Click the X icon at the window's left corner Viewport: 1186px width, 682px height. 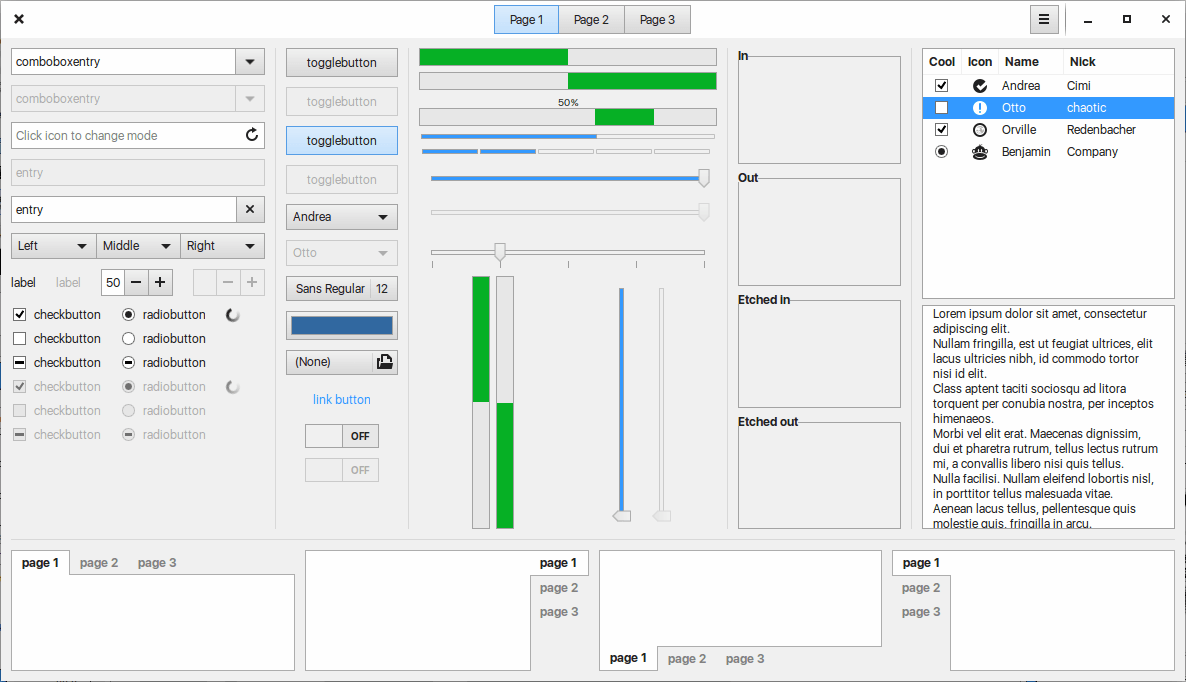point(19,19)
